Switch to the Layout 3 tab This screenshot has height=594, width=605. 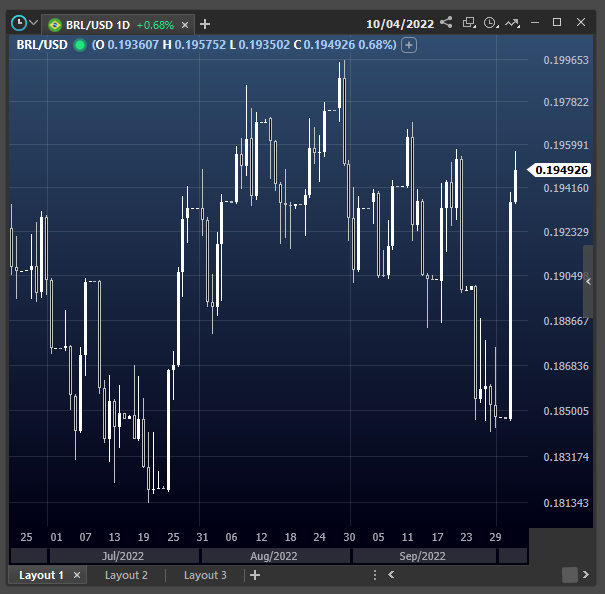tap(205, 575)
